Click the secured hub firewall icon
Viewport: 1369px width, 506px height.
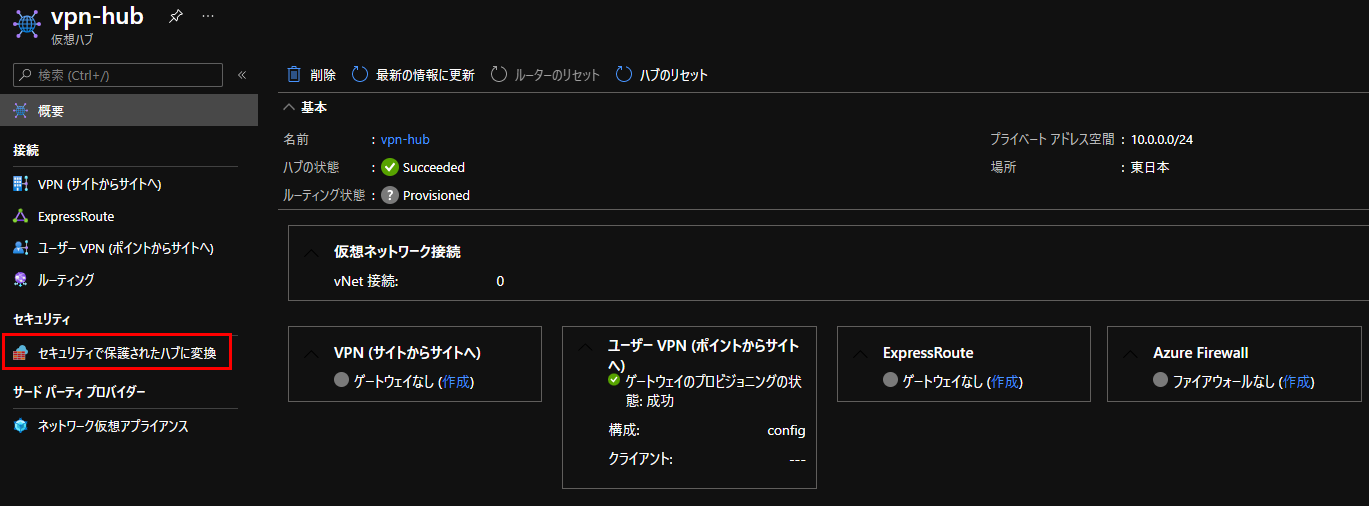click(20, 353)
